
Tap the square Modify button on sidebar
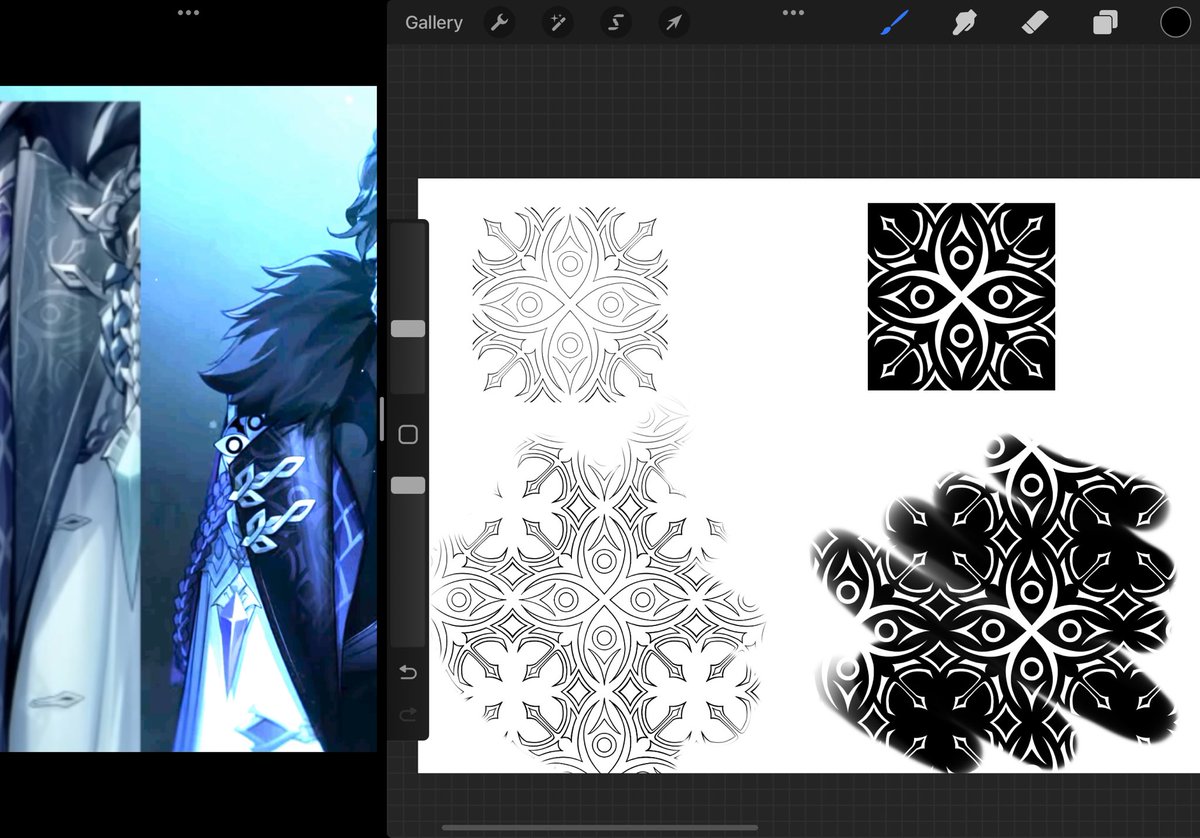pos(408,435)
